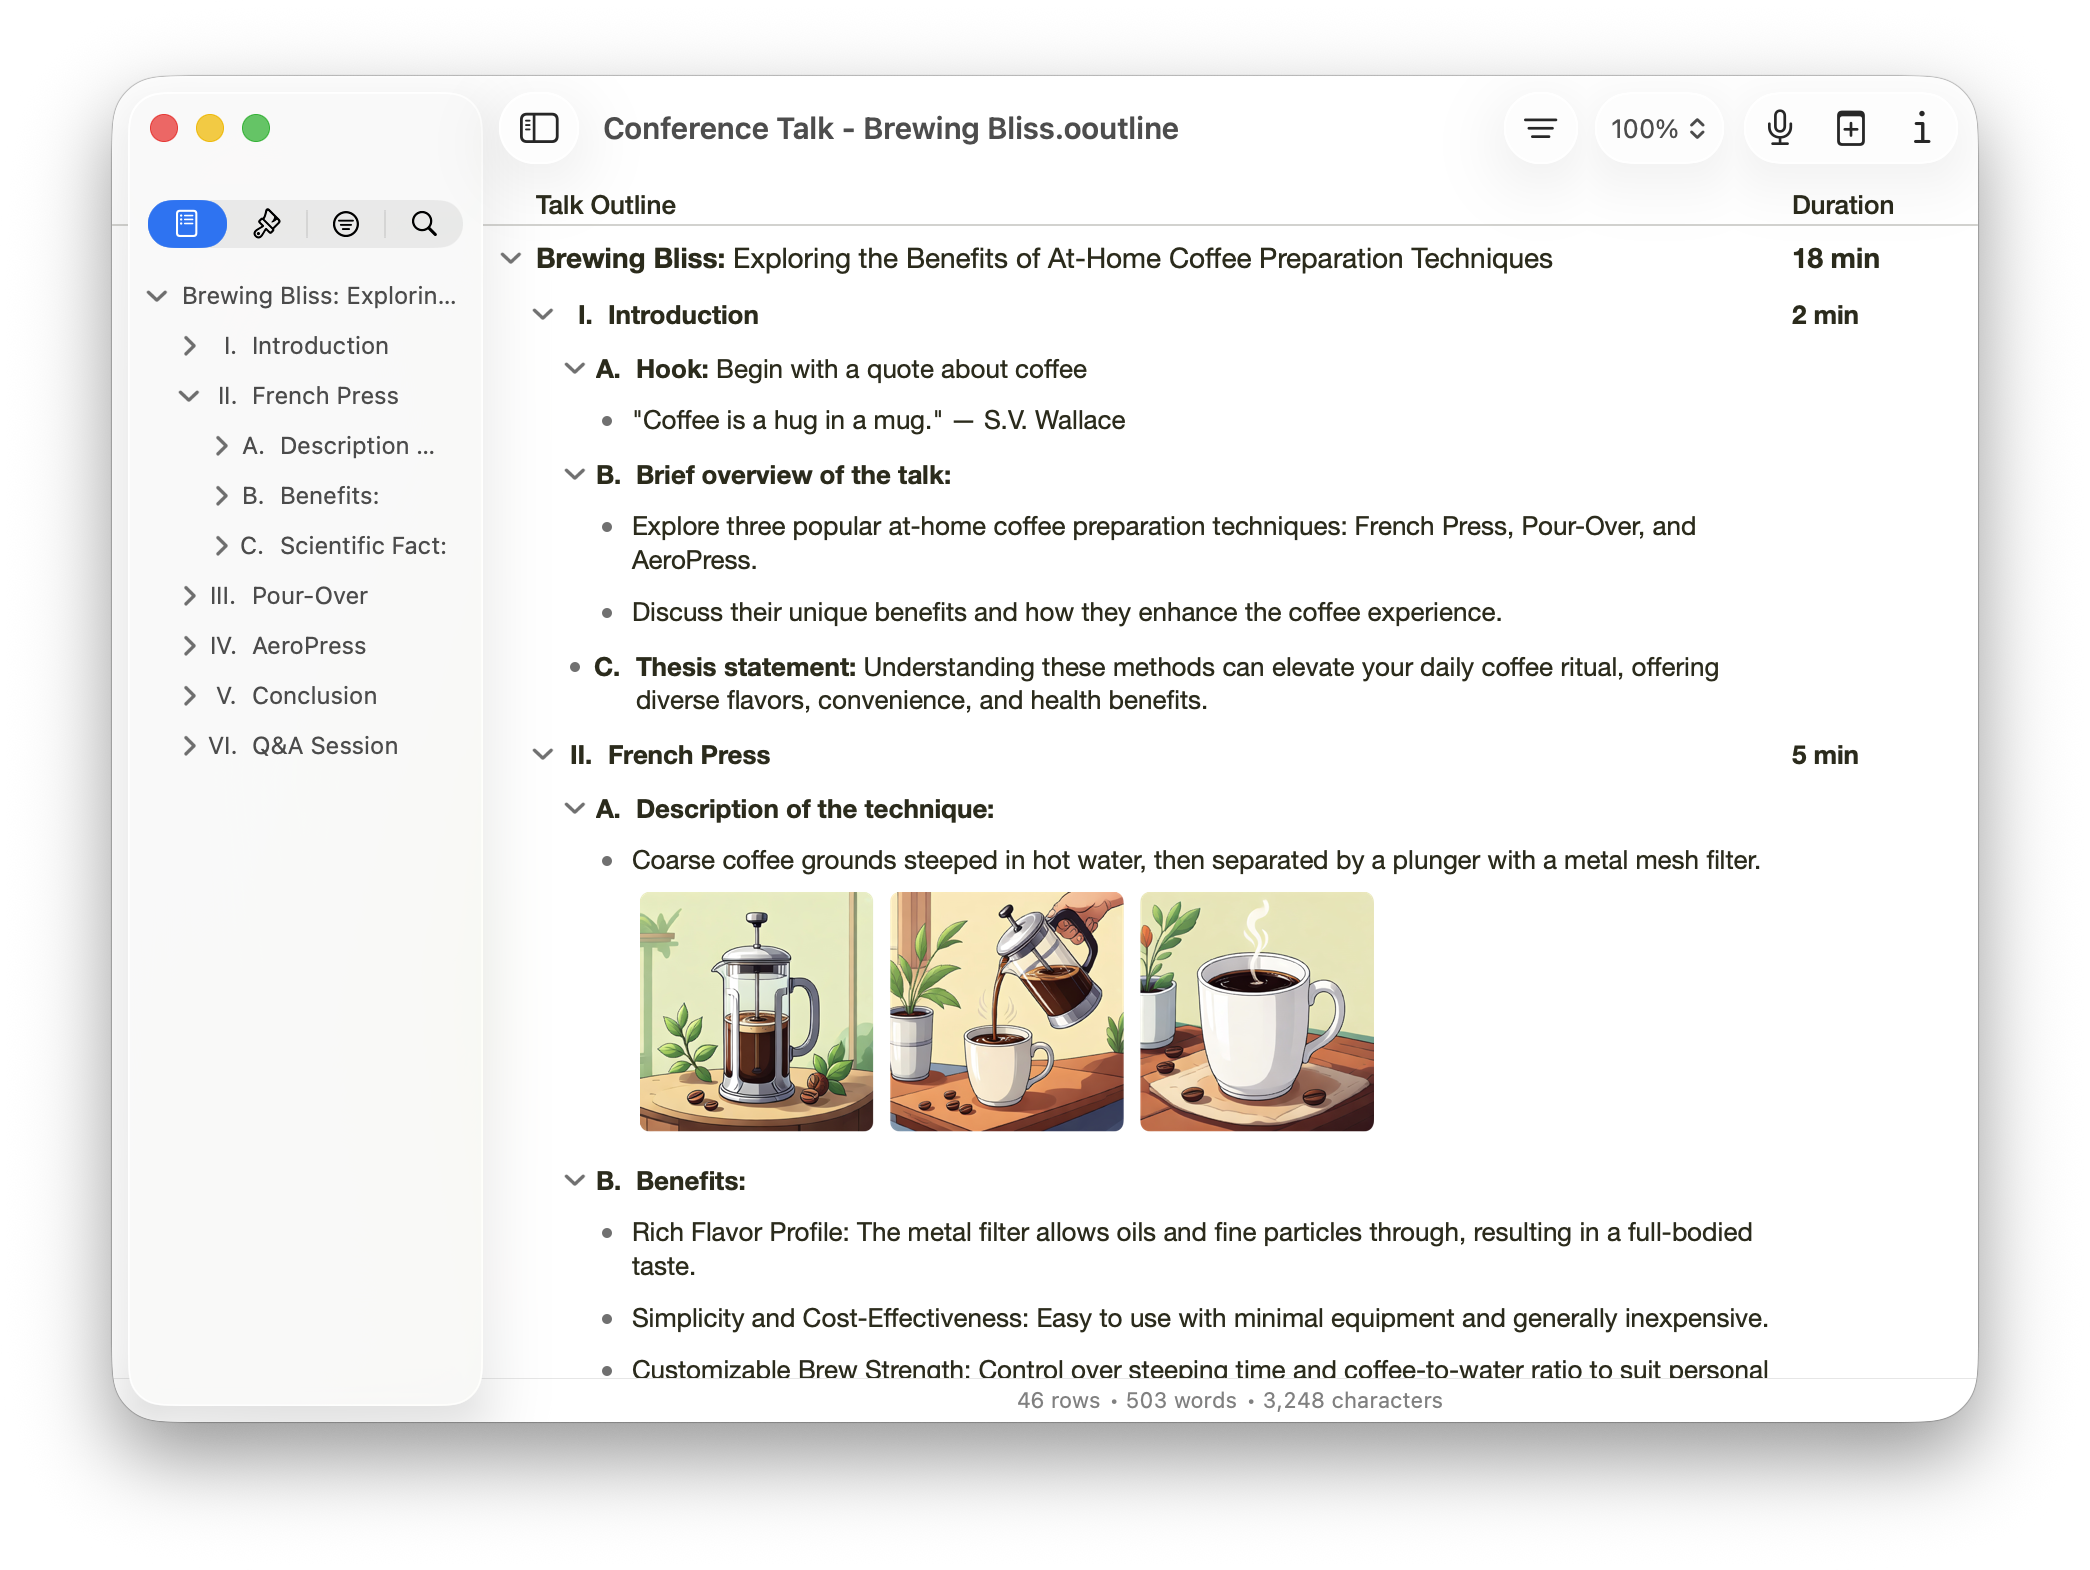
Task: Open document info with the i icon
Action: click(x=1921, y=128)
